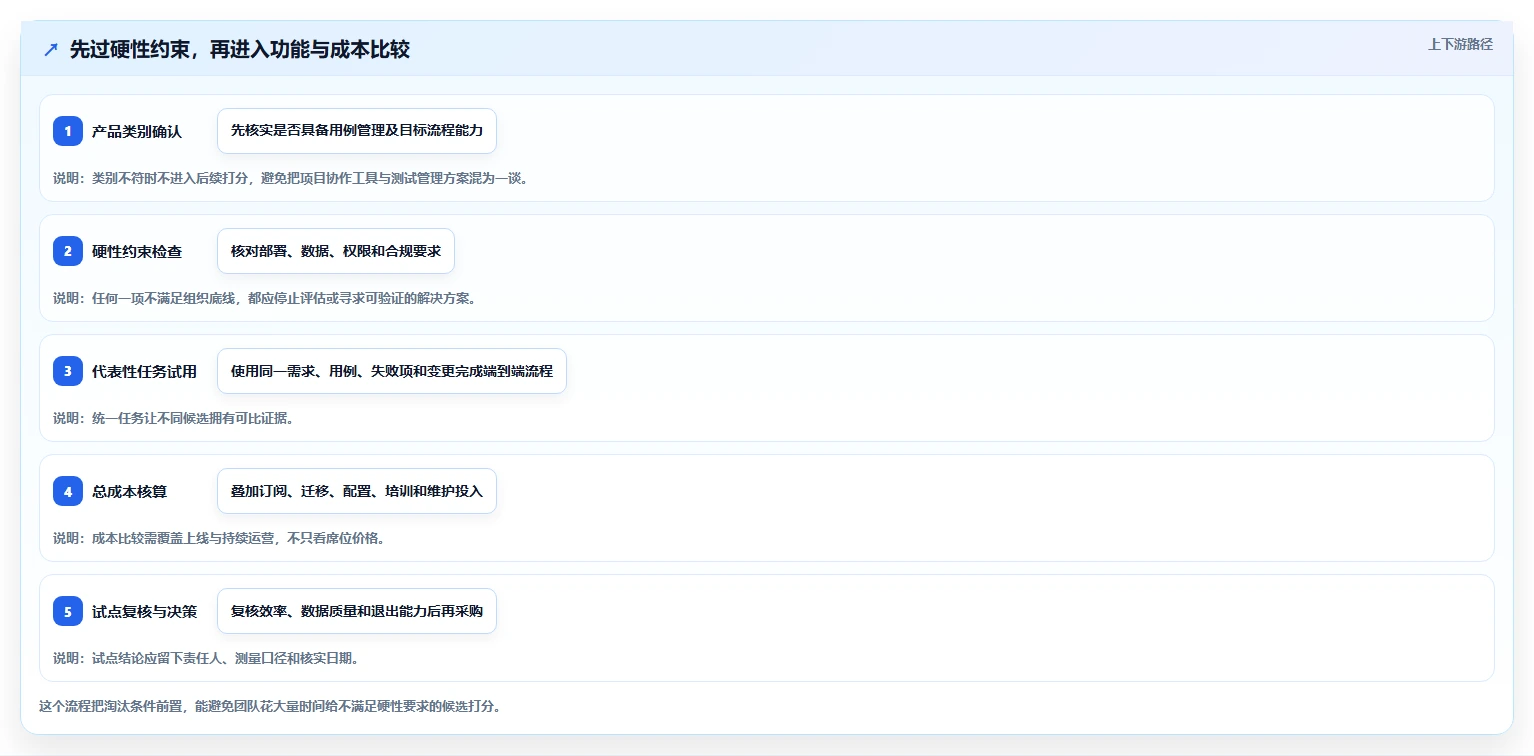
Task: Select step badge 3 for 代表性任务试用
Action: (68, 371)
